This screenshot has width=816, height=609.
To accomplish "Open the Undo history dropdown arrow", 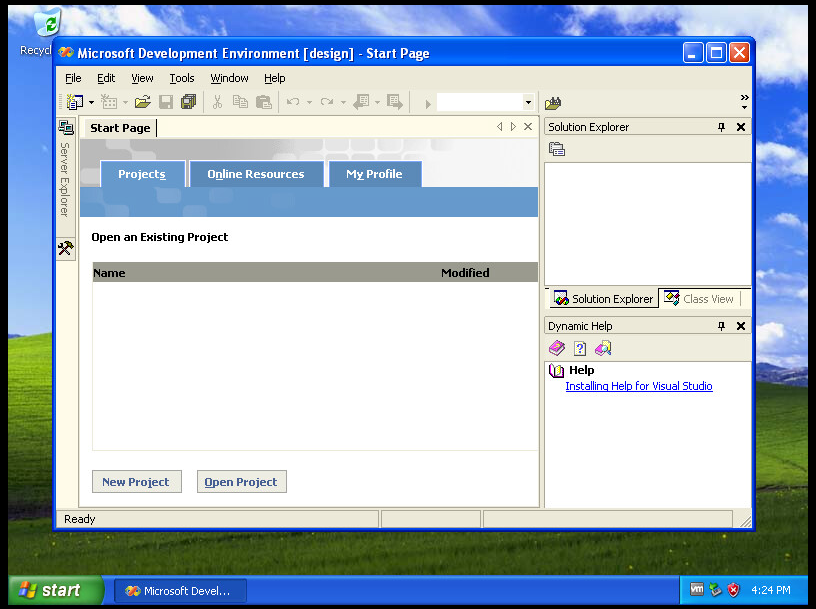I will point(309,103).
